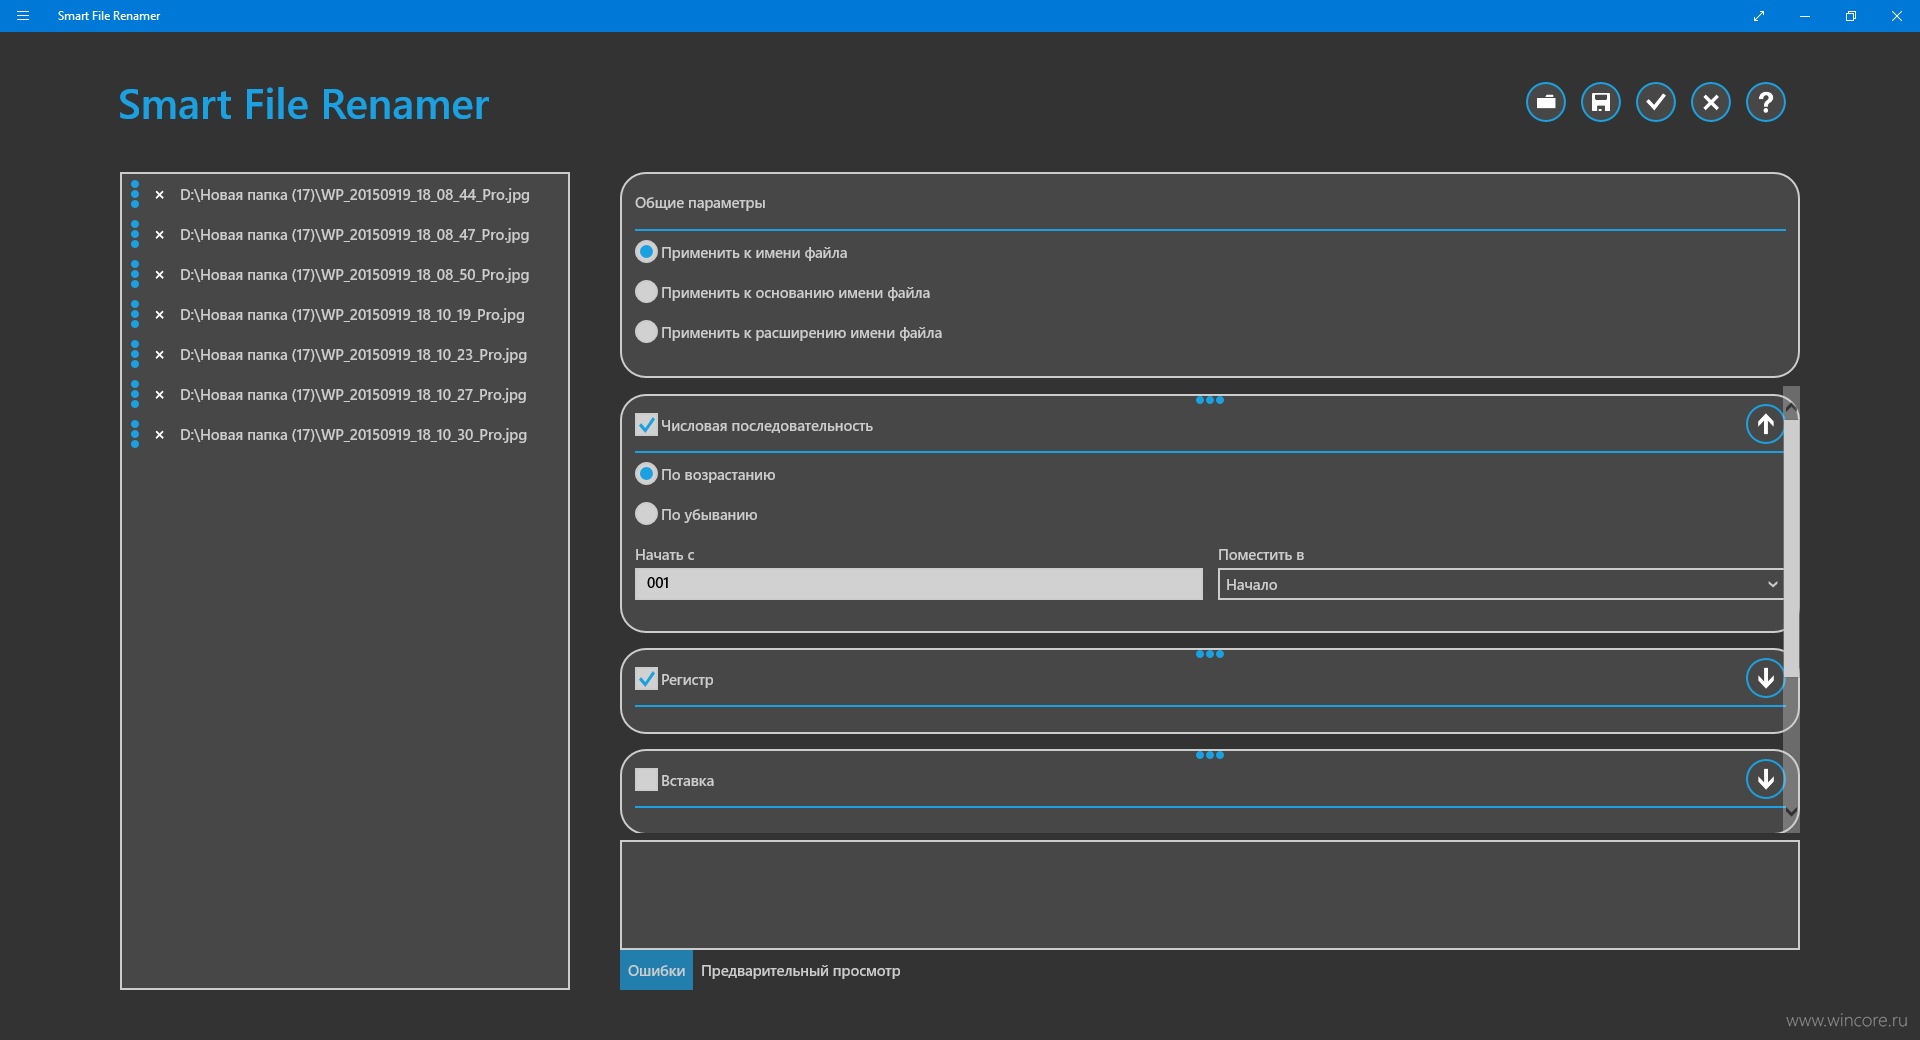The image size is (1920, 1040).
Task: Click three-dot handle above Числовая последовательность
Action: tap(1210, 400)
